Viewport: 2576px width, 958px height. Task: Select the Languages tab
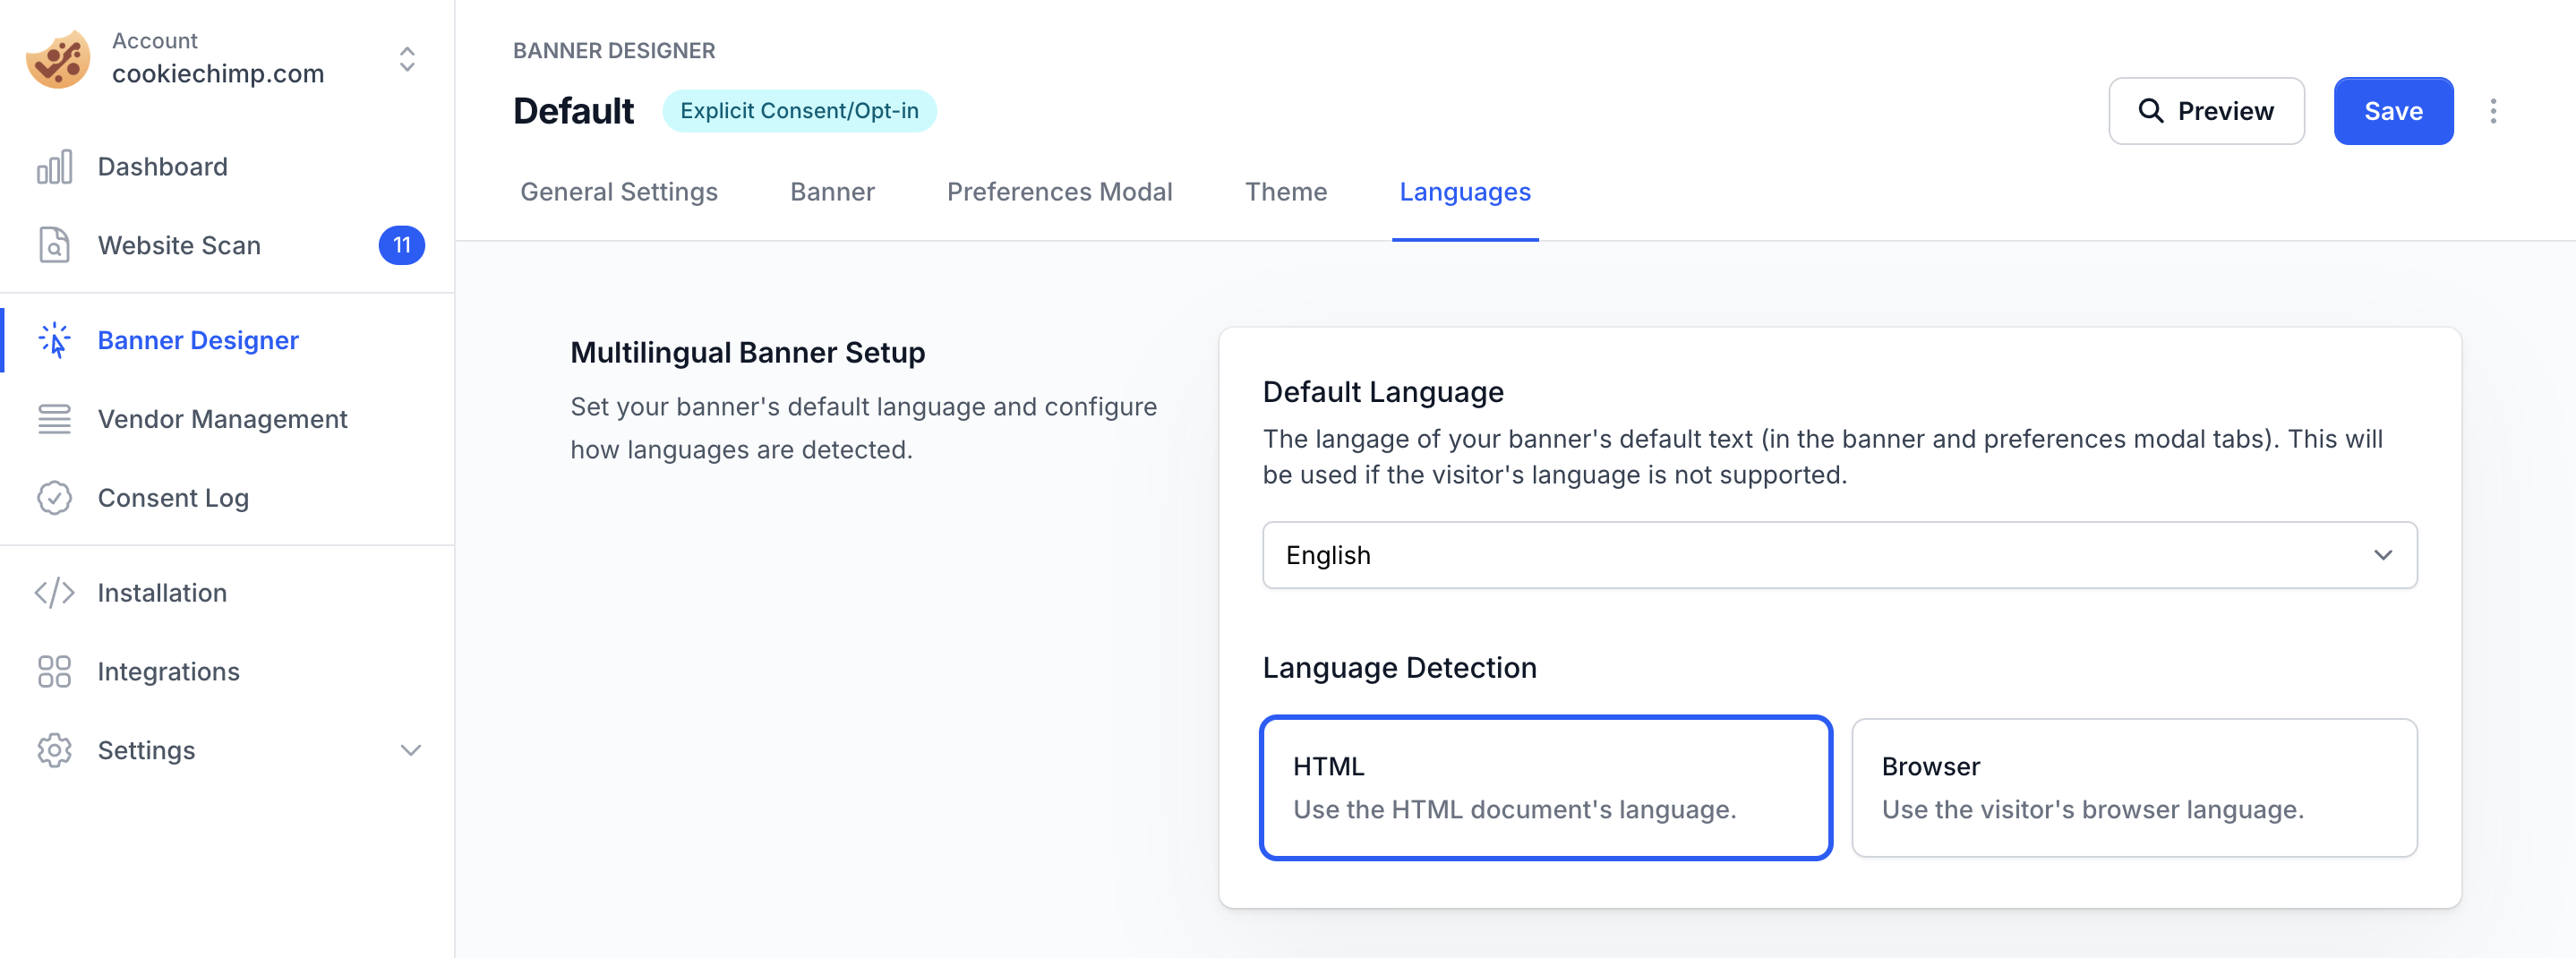1465,192
